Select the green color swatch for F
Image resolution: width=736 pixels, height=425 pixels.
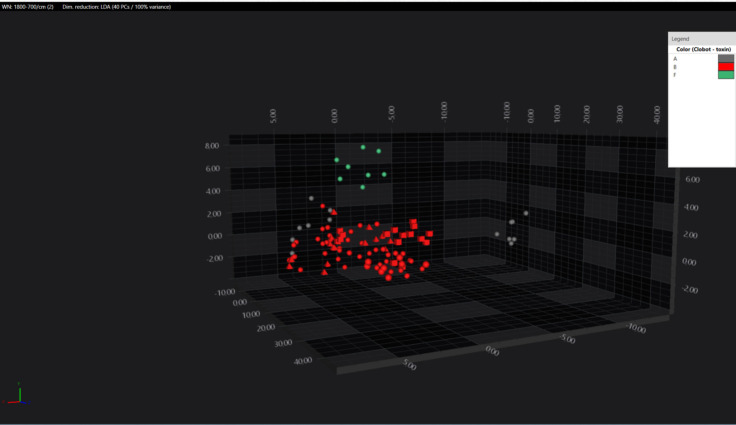click(726, 74)
